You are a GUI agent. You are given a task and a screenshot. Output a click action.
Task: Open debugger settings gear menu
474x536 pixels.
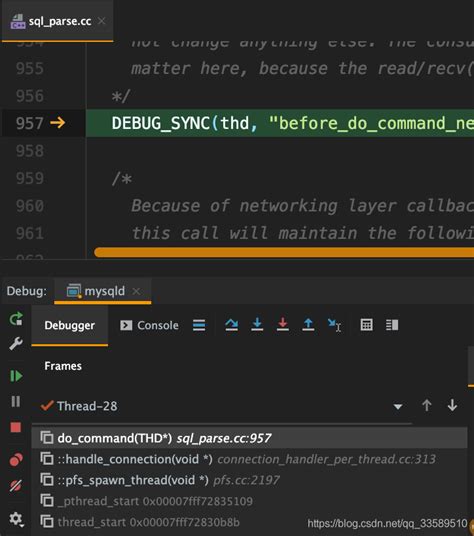point(16,519)
